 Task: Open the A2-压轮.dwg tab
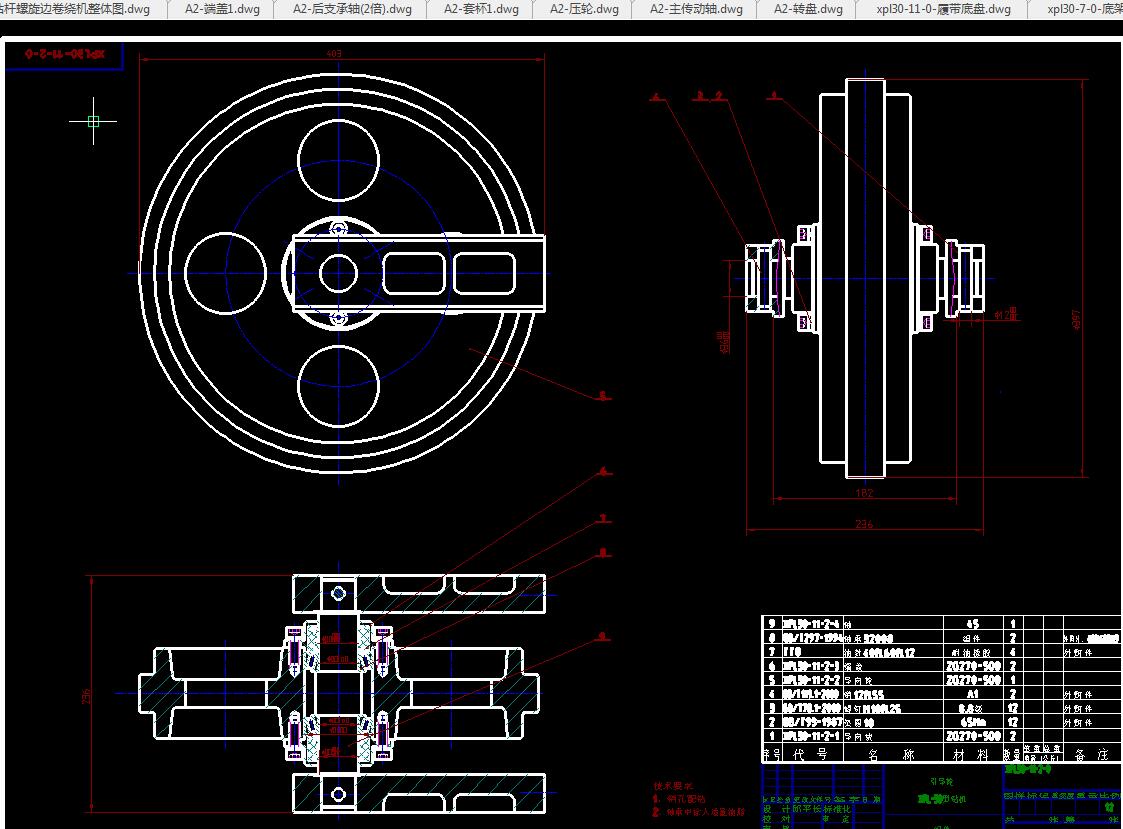584,9
